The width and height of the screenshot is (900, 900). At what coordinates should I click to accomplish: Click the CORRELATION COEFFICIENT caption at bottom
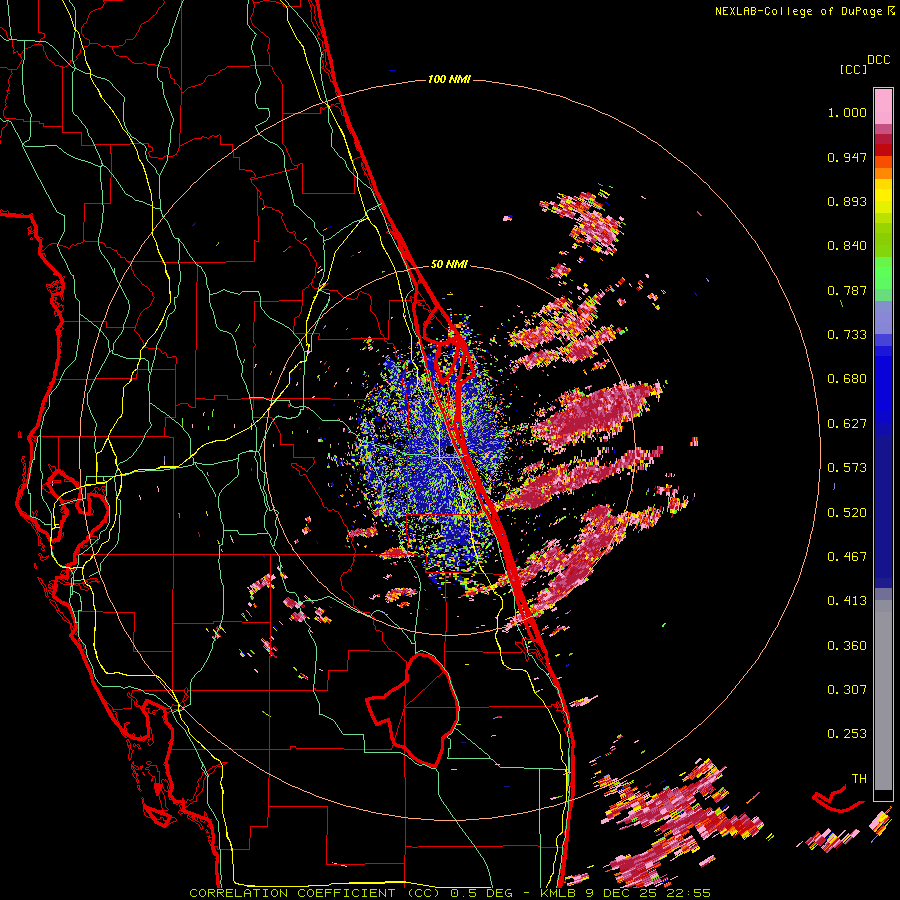click(x=450, y=893)
